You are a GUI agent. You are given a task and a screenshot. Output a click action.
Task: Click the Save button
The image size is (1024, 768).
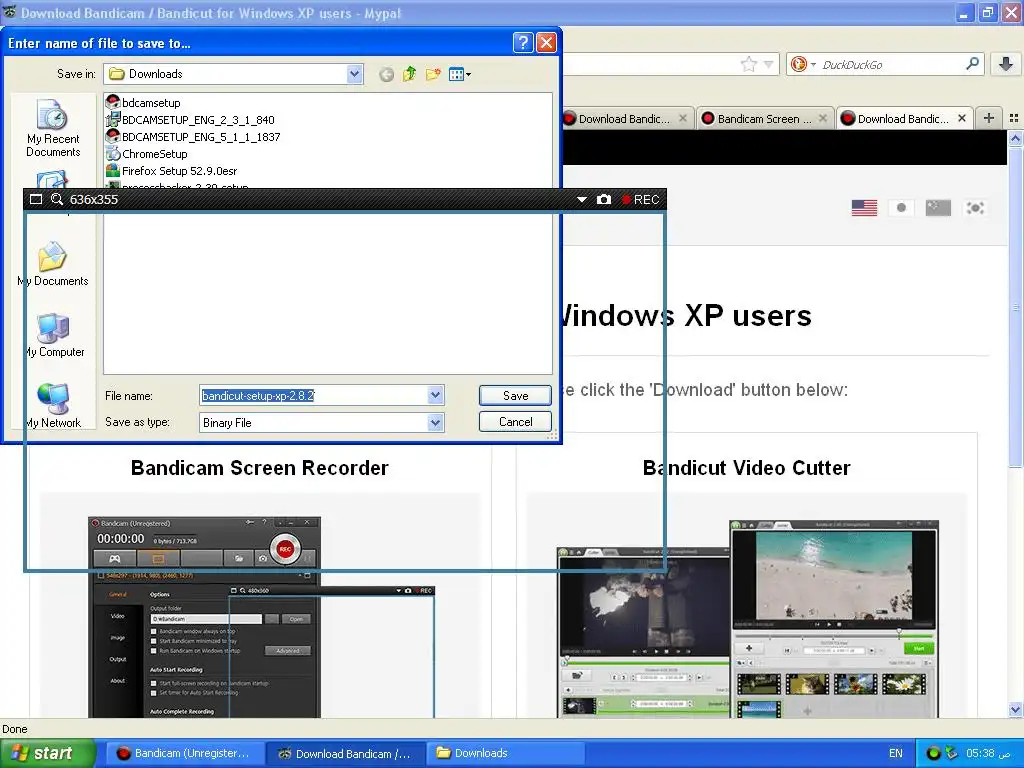click(515, 396)
